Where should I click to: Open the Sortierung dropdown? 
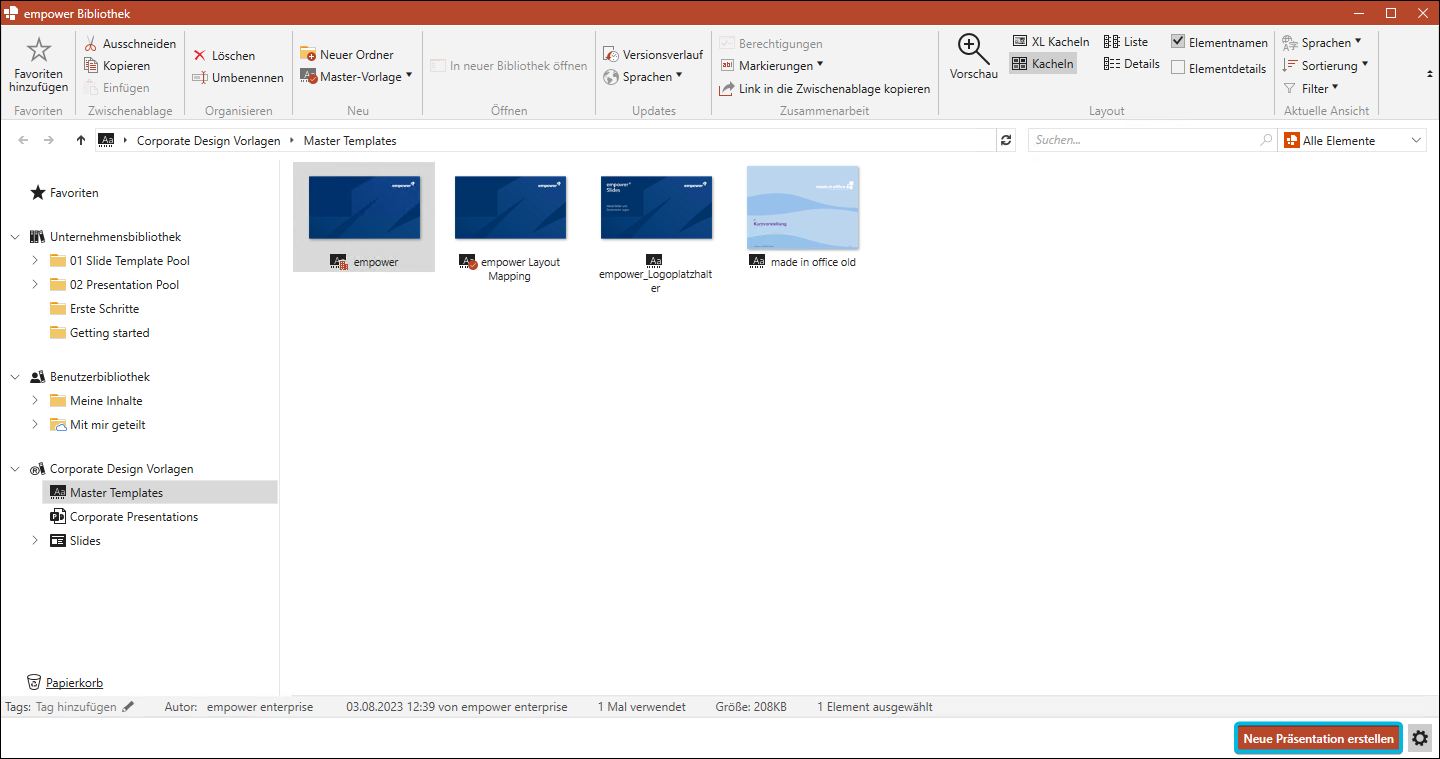coord(1326,66)
